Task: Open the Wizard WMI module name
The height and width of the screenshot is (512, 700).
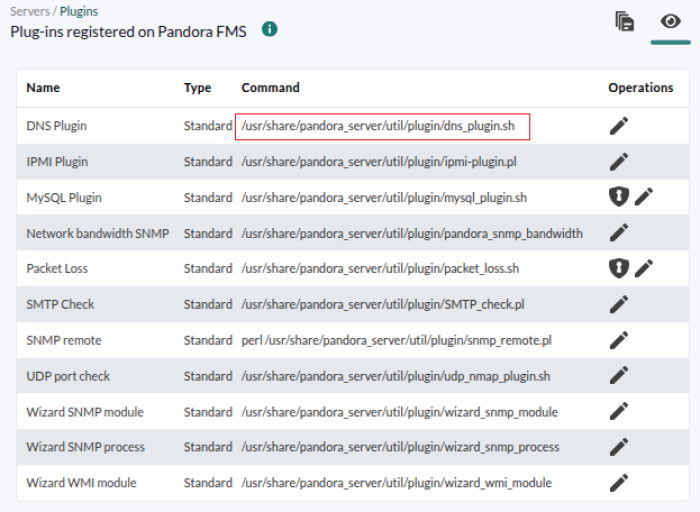Action: click(x=81, y=483)
